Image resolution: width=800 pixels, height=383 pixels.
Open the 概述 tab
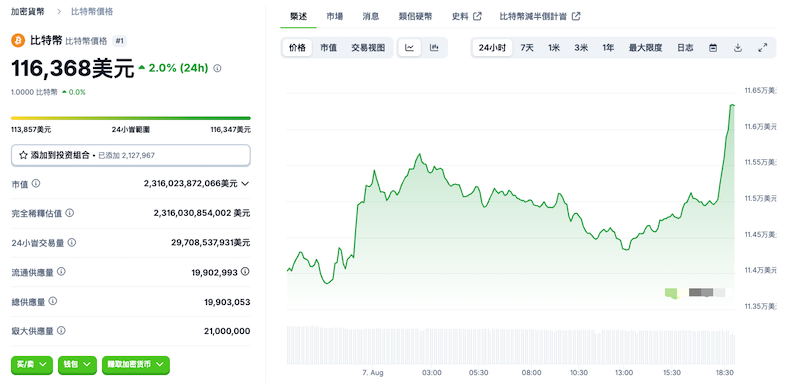click(298, 16)
